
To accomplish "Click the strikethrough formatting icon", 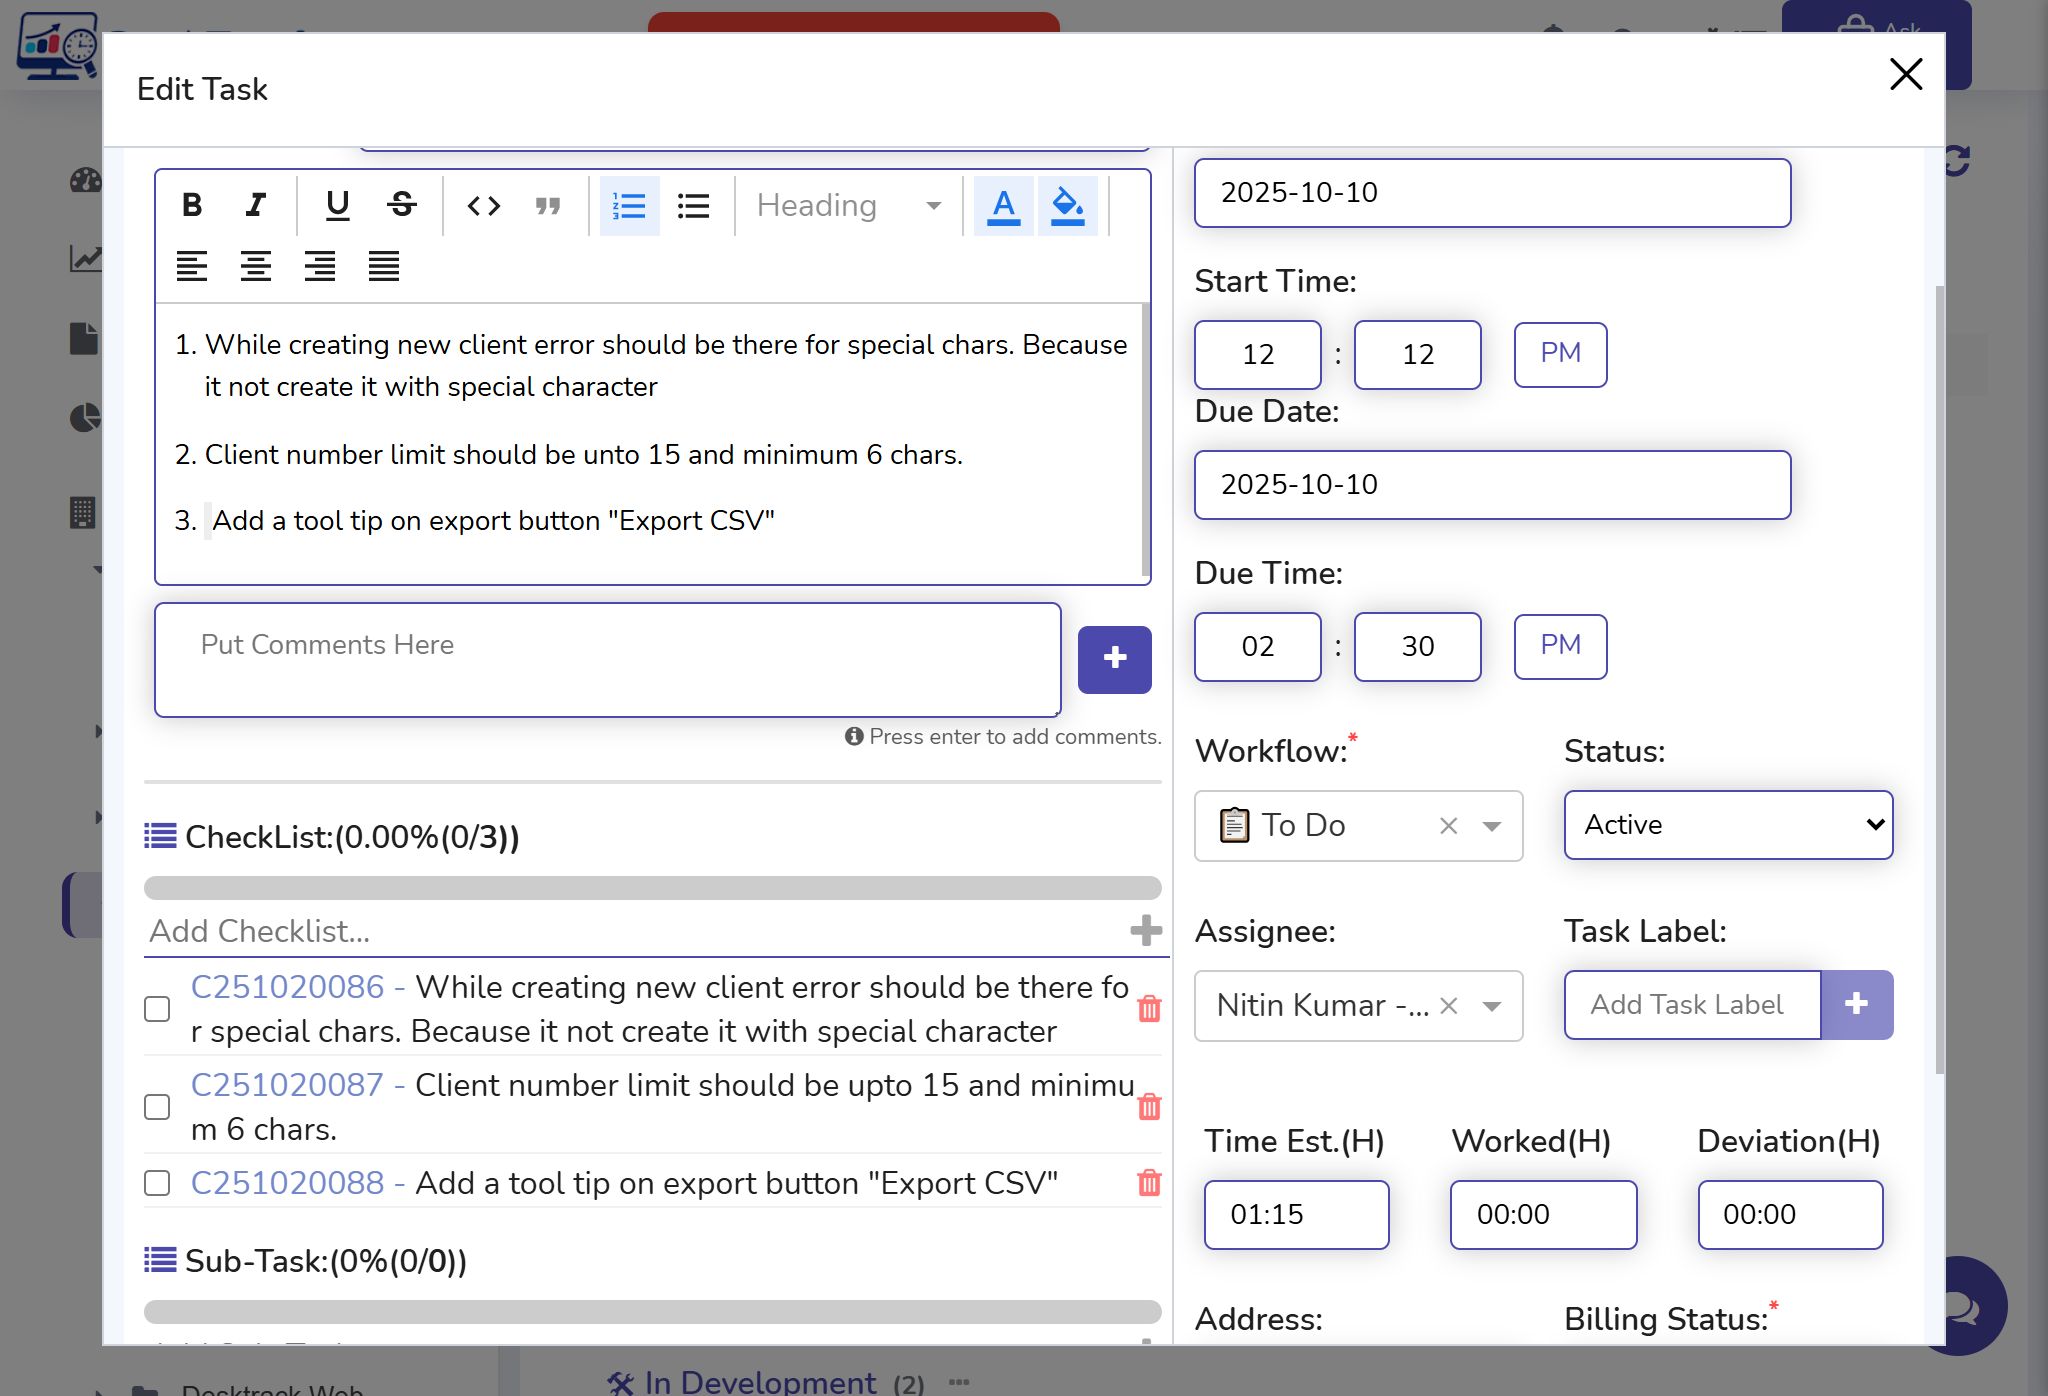I will click(x=402, y=205).
